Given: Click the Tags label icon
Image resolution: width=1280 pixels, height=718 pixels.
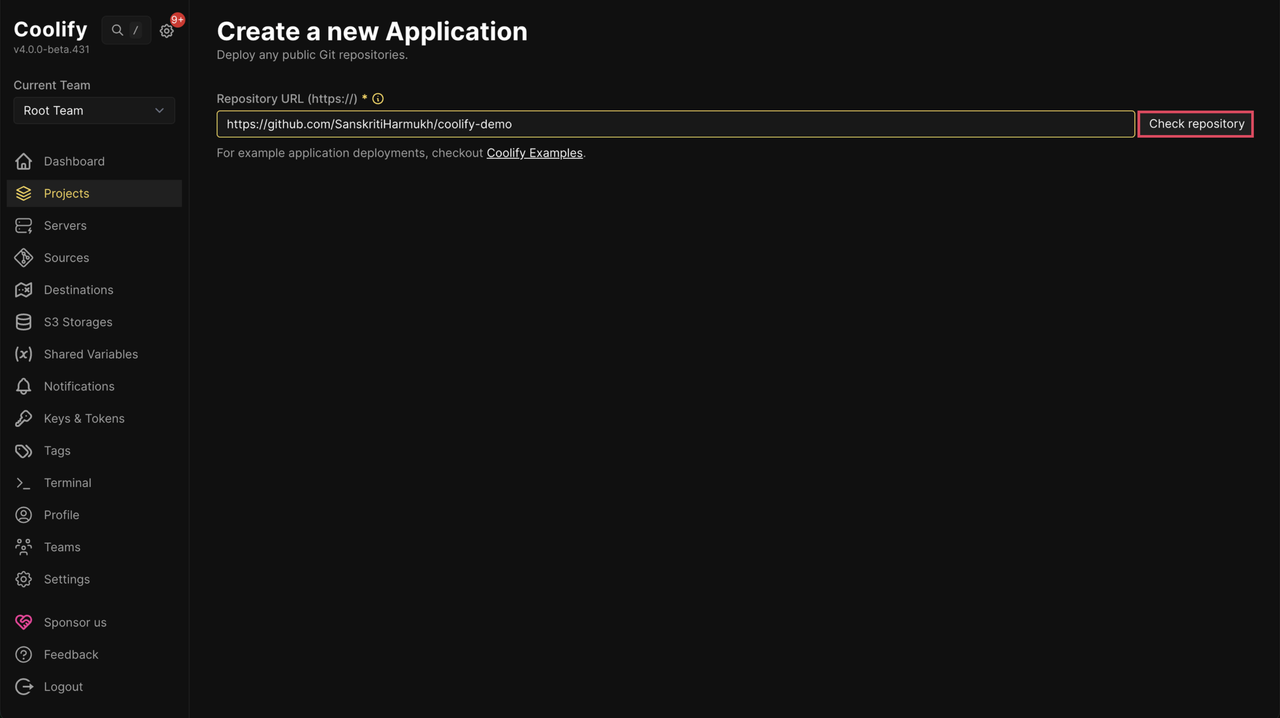Looking at the screenshot, I should (24, 450).
